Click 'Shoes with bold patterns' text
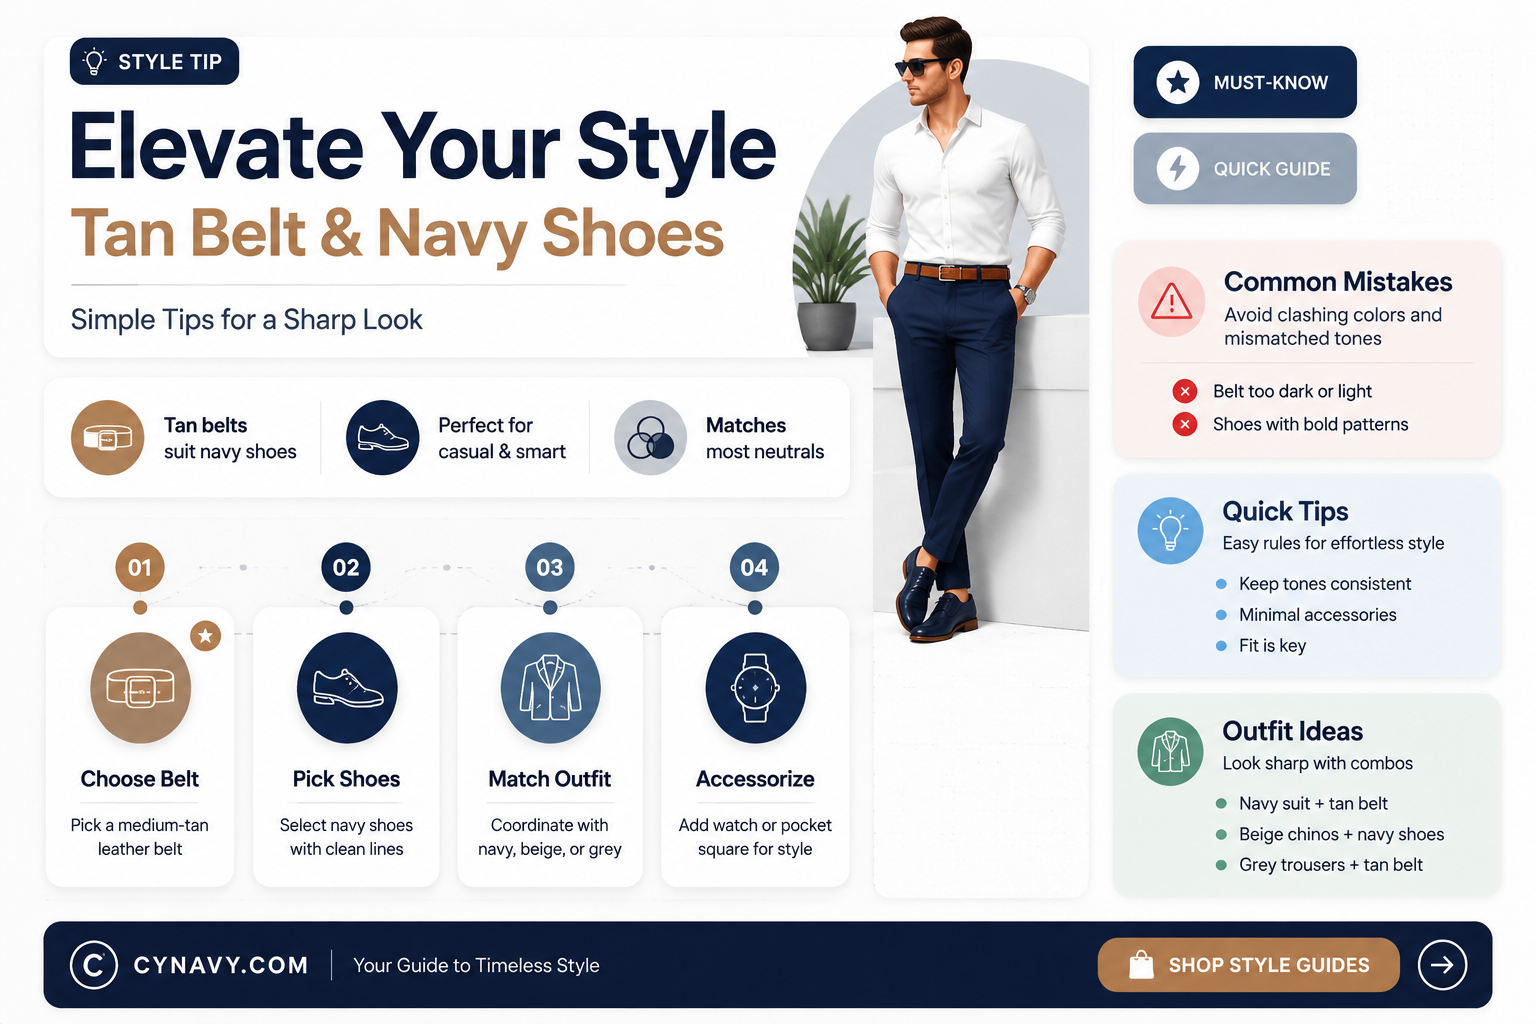 coord(1310,424)
